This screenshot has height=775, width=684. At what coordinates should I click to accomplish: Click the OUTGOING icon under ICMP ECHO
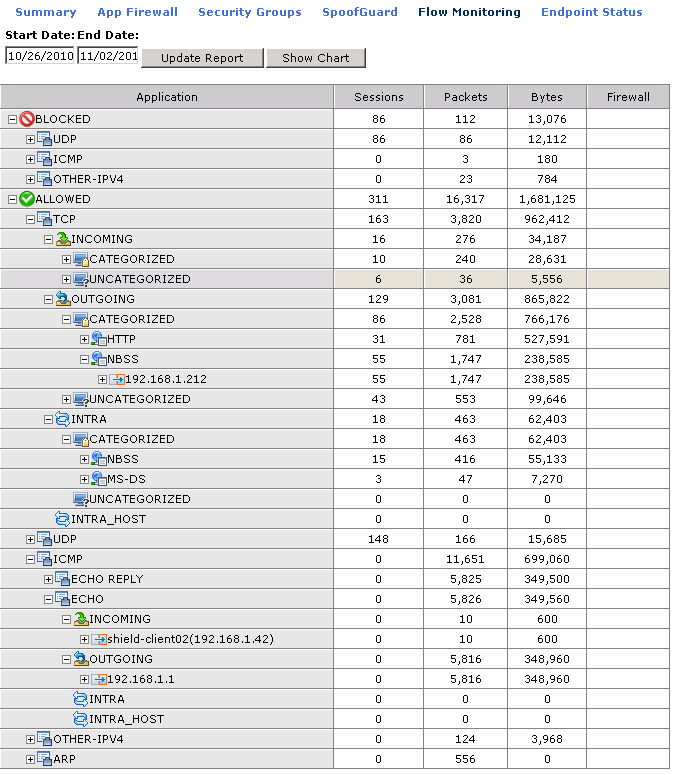point(81,659)
